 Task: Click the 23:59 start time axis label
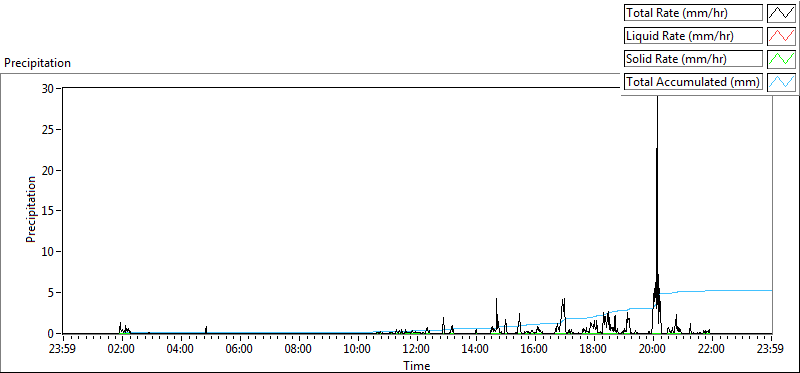pos(63,350)
